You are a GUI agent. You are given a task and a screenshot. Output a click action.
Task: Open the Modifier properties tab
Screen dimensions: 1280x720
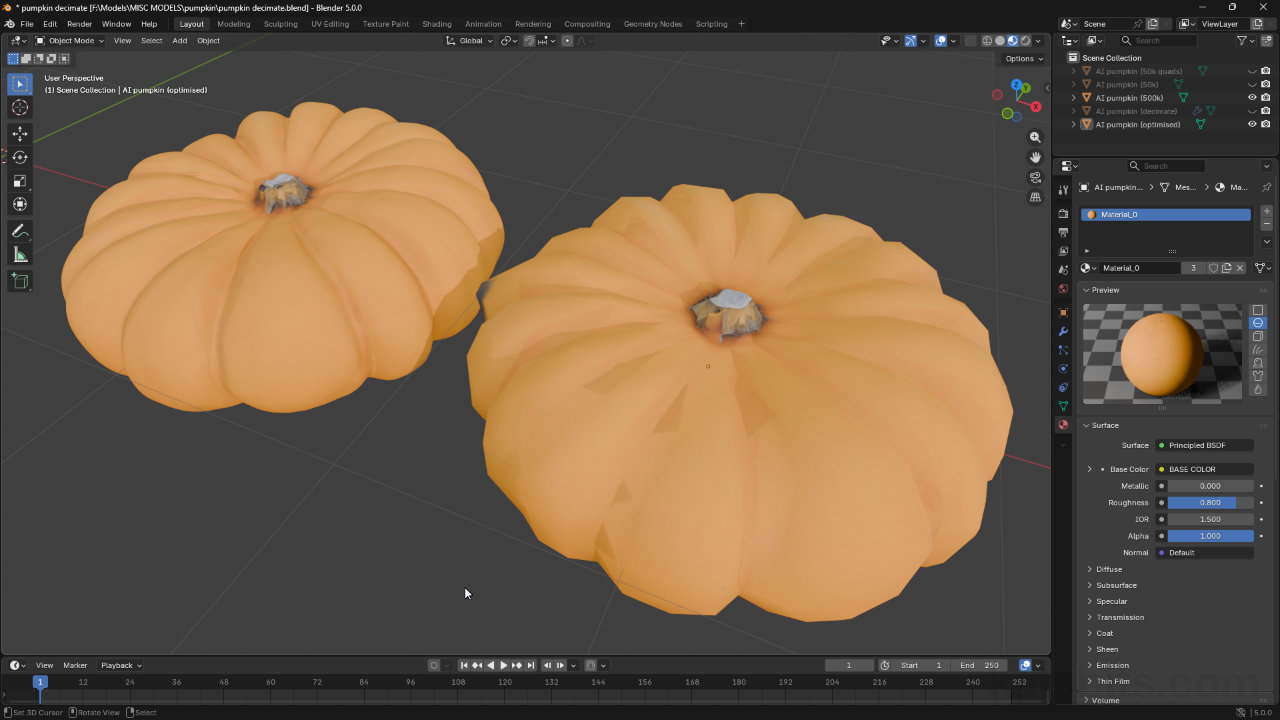1063,330
